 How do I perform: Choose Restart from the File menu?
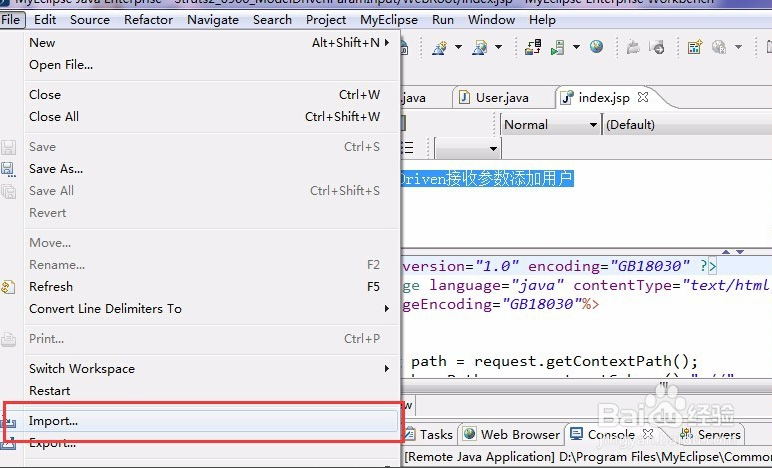point(211,391)
